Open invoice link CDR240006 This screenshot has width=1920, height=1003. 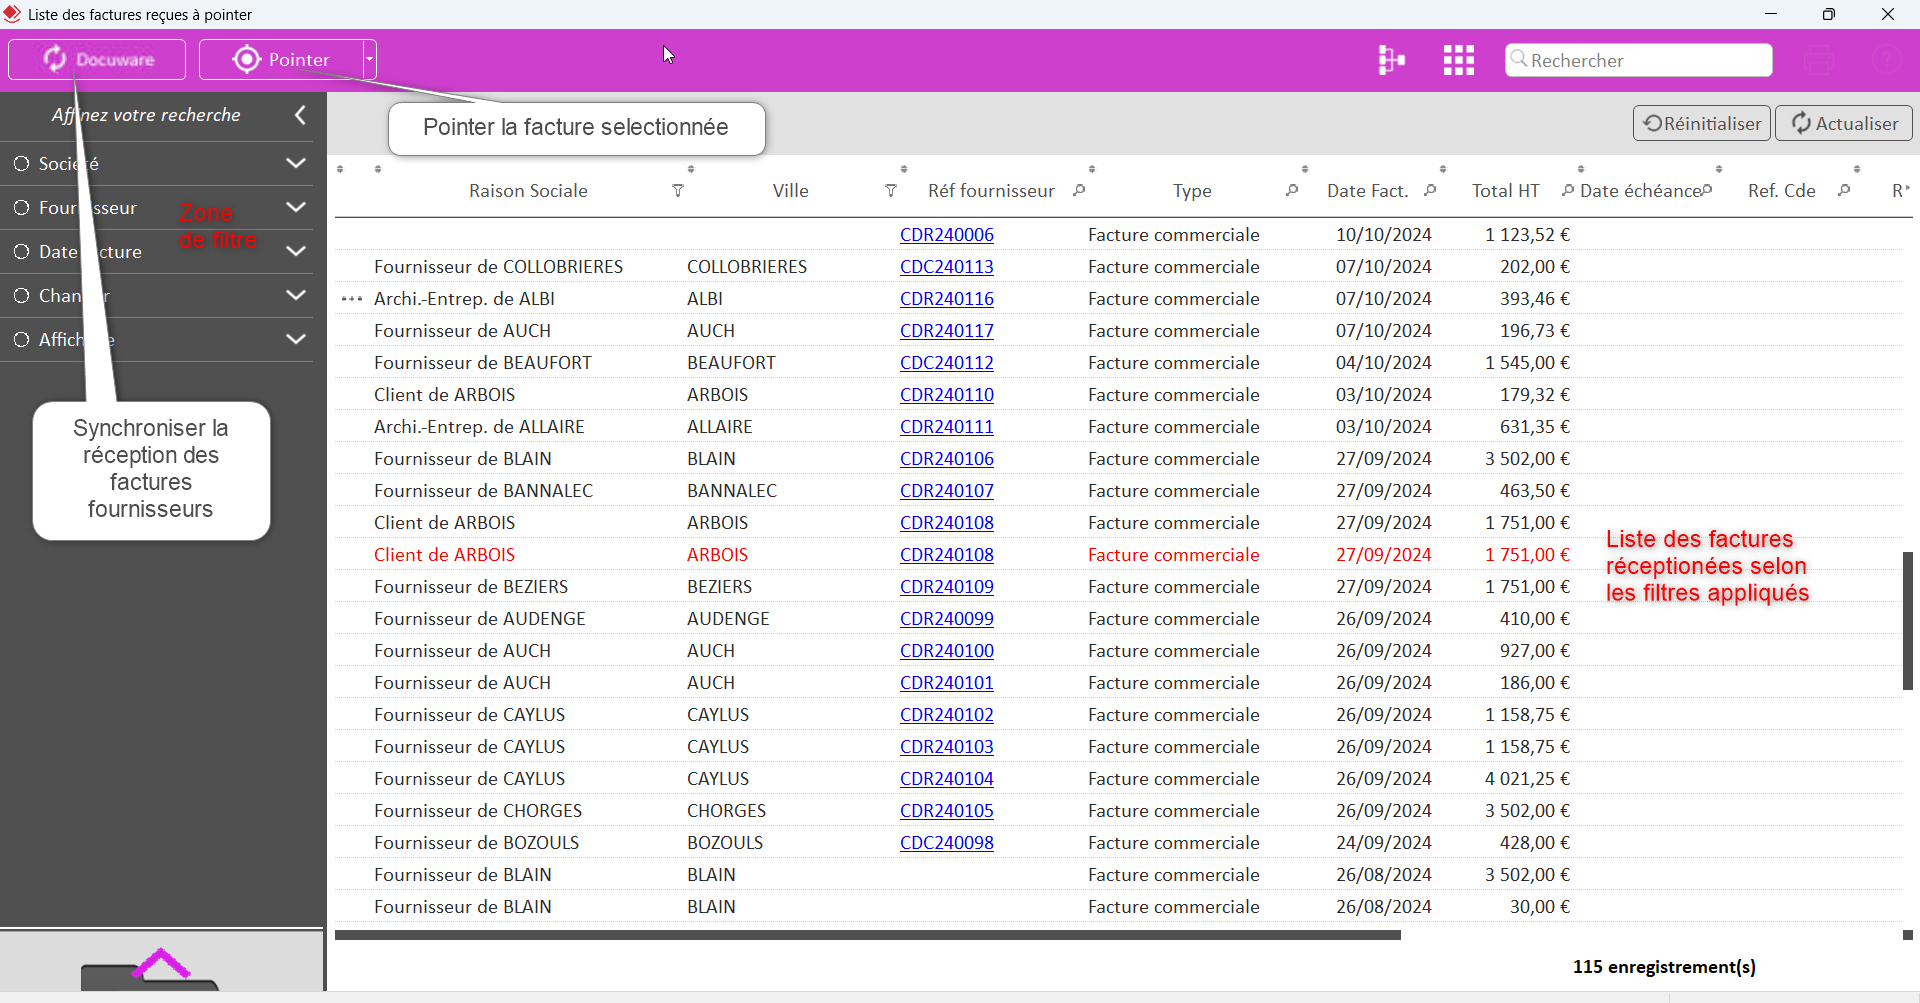pyautogui.click(x=947, y=234)
